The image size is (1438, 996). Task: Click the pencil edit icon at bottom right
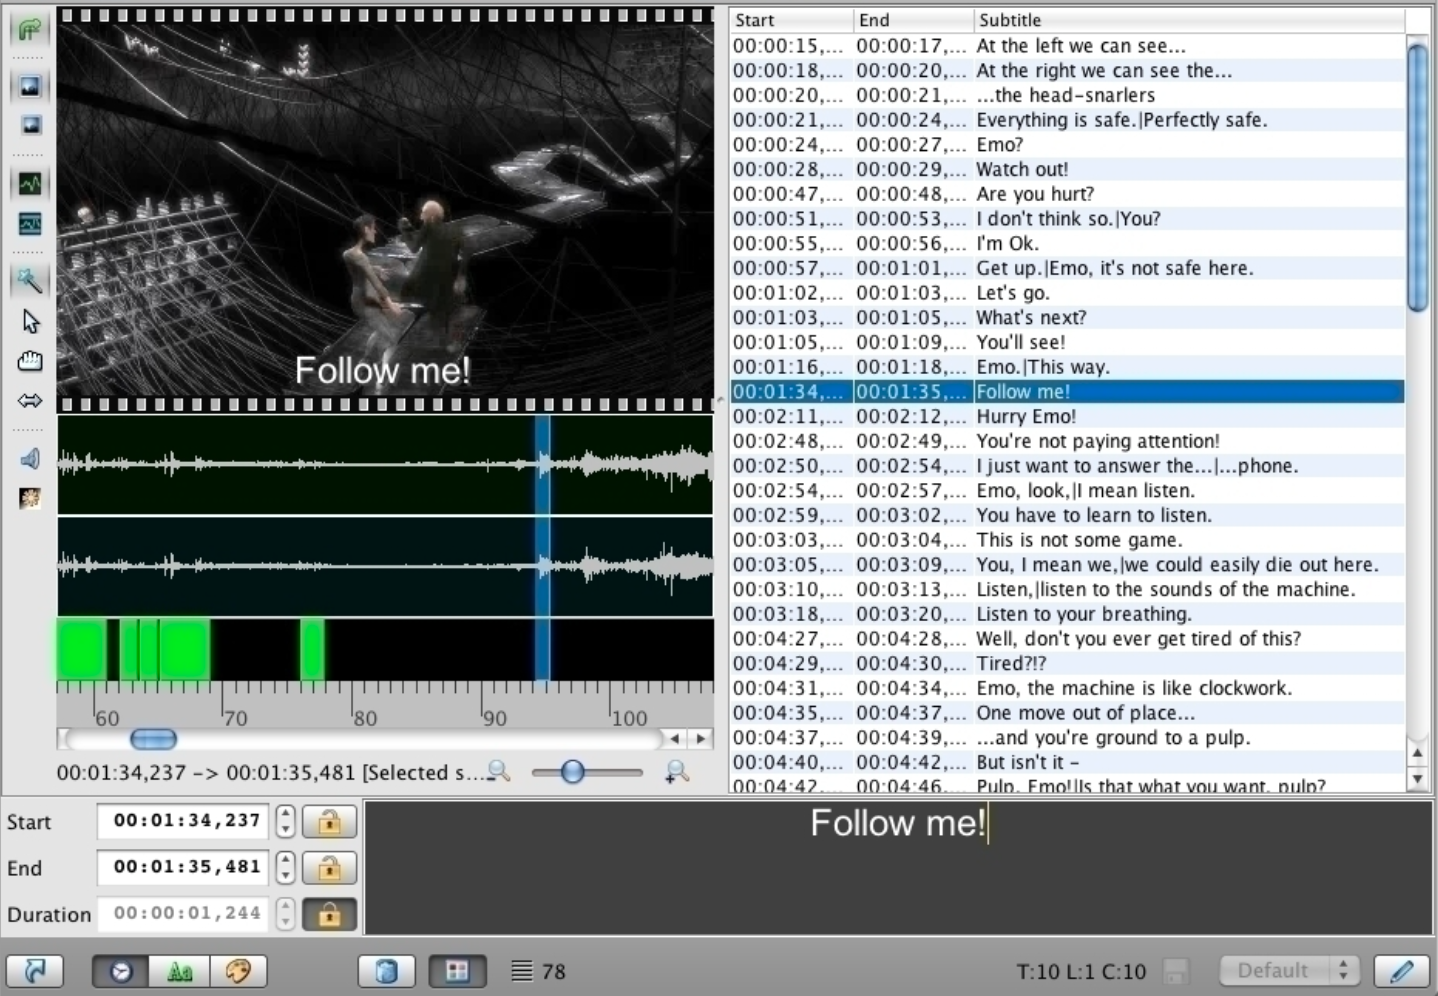[1401, 970]
